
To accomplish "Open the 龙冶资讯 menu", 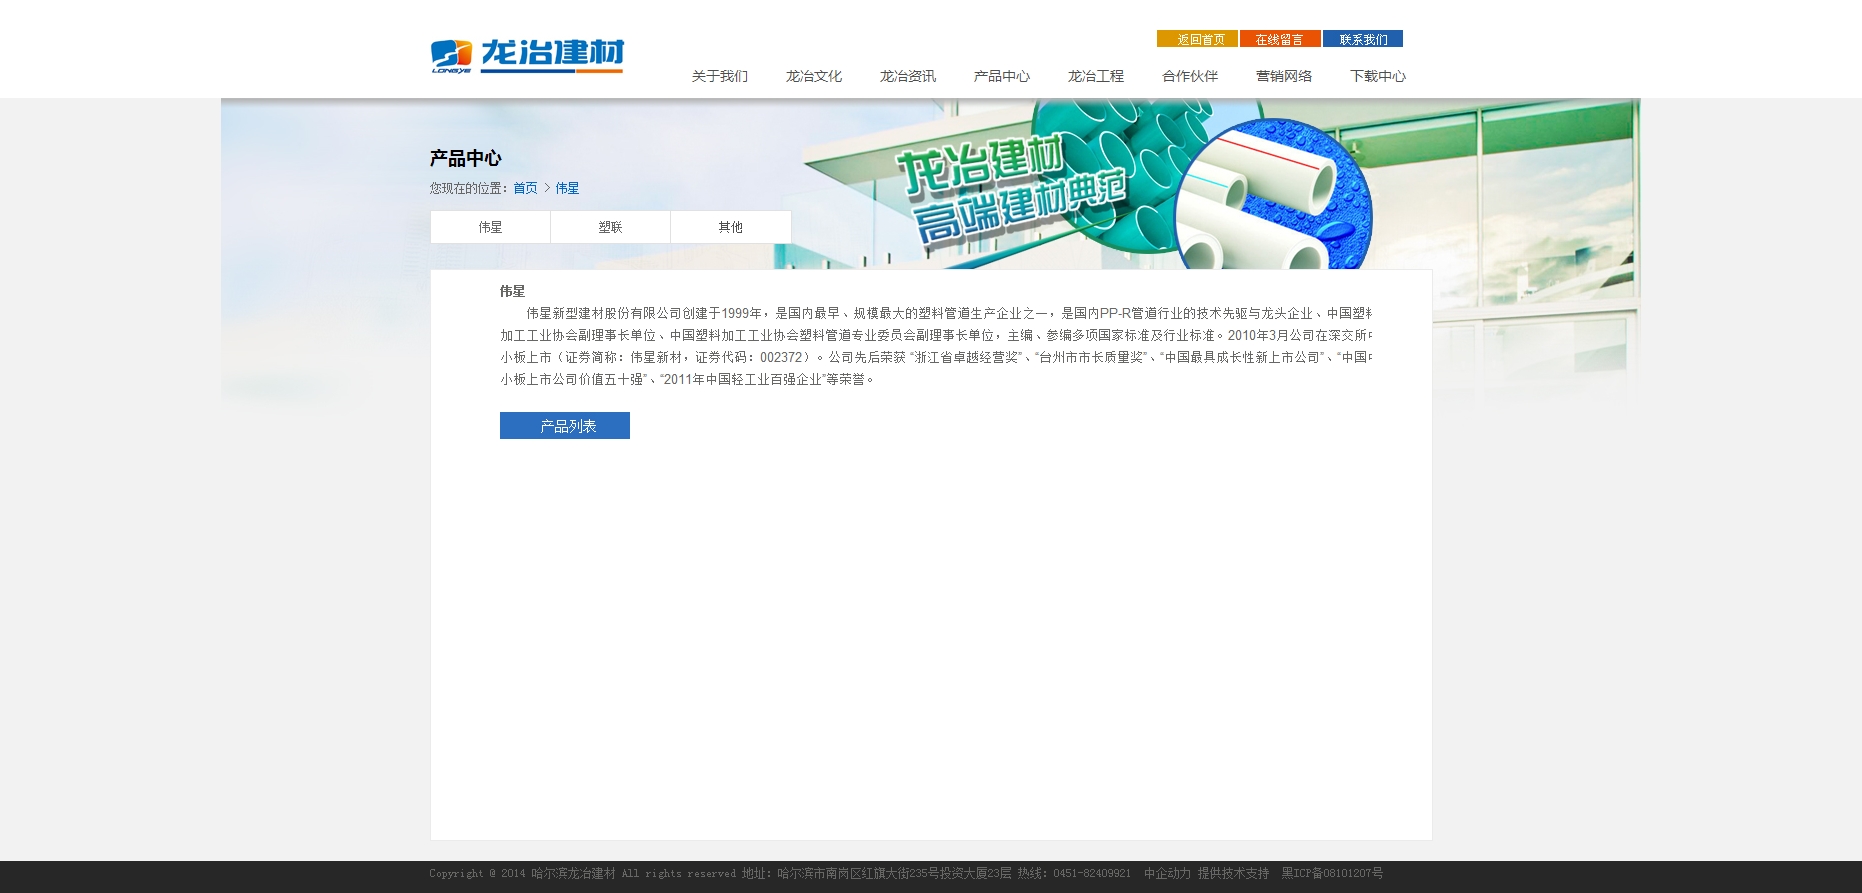I will click(908, 76).
